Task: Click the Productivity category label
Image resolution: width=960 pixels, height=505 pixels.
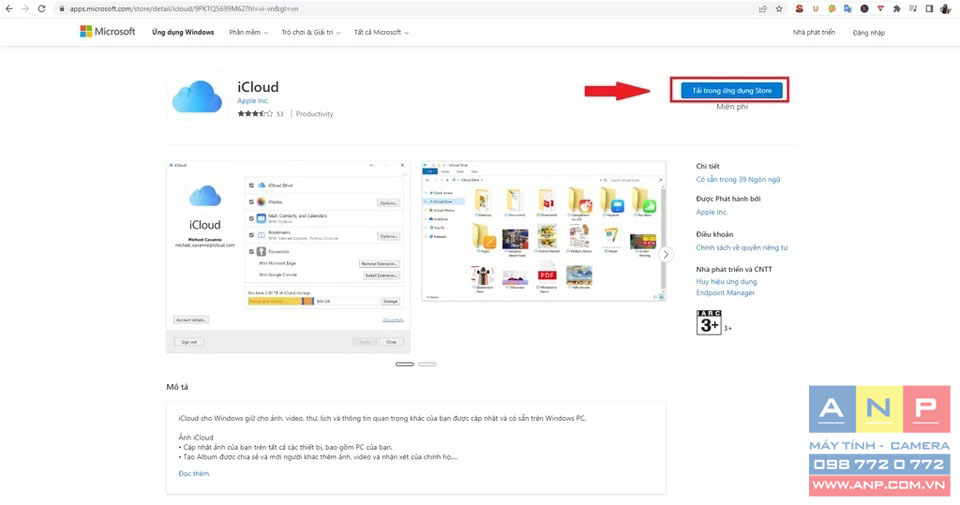Action: [315, 114]
